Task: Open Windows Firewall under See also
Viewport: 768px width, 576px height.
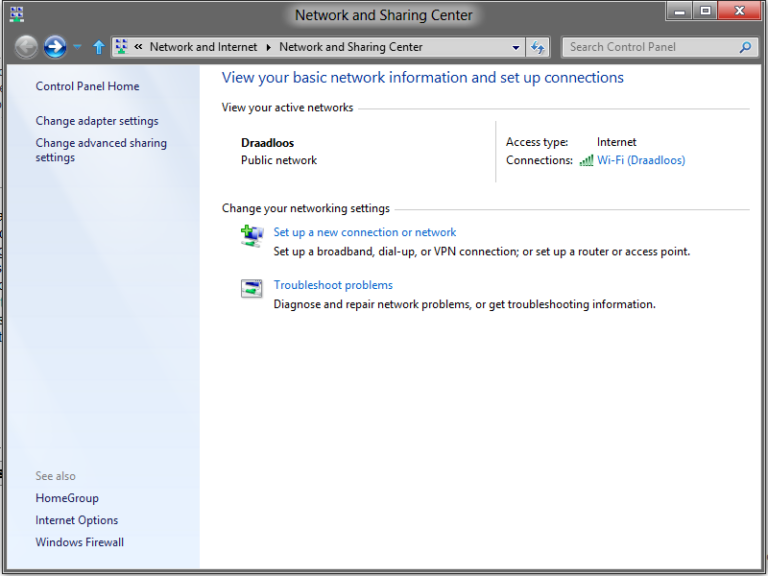Action: [79, 542]
